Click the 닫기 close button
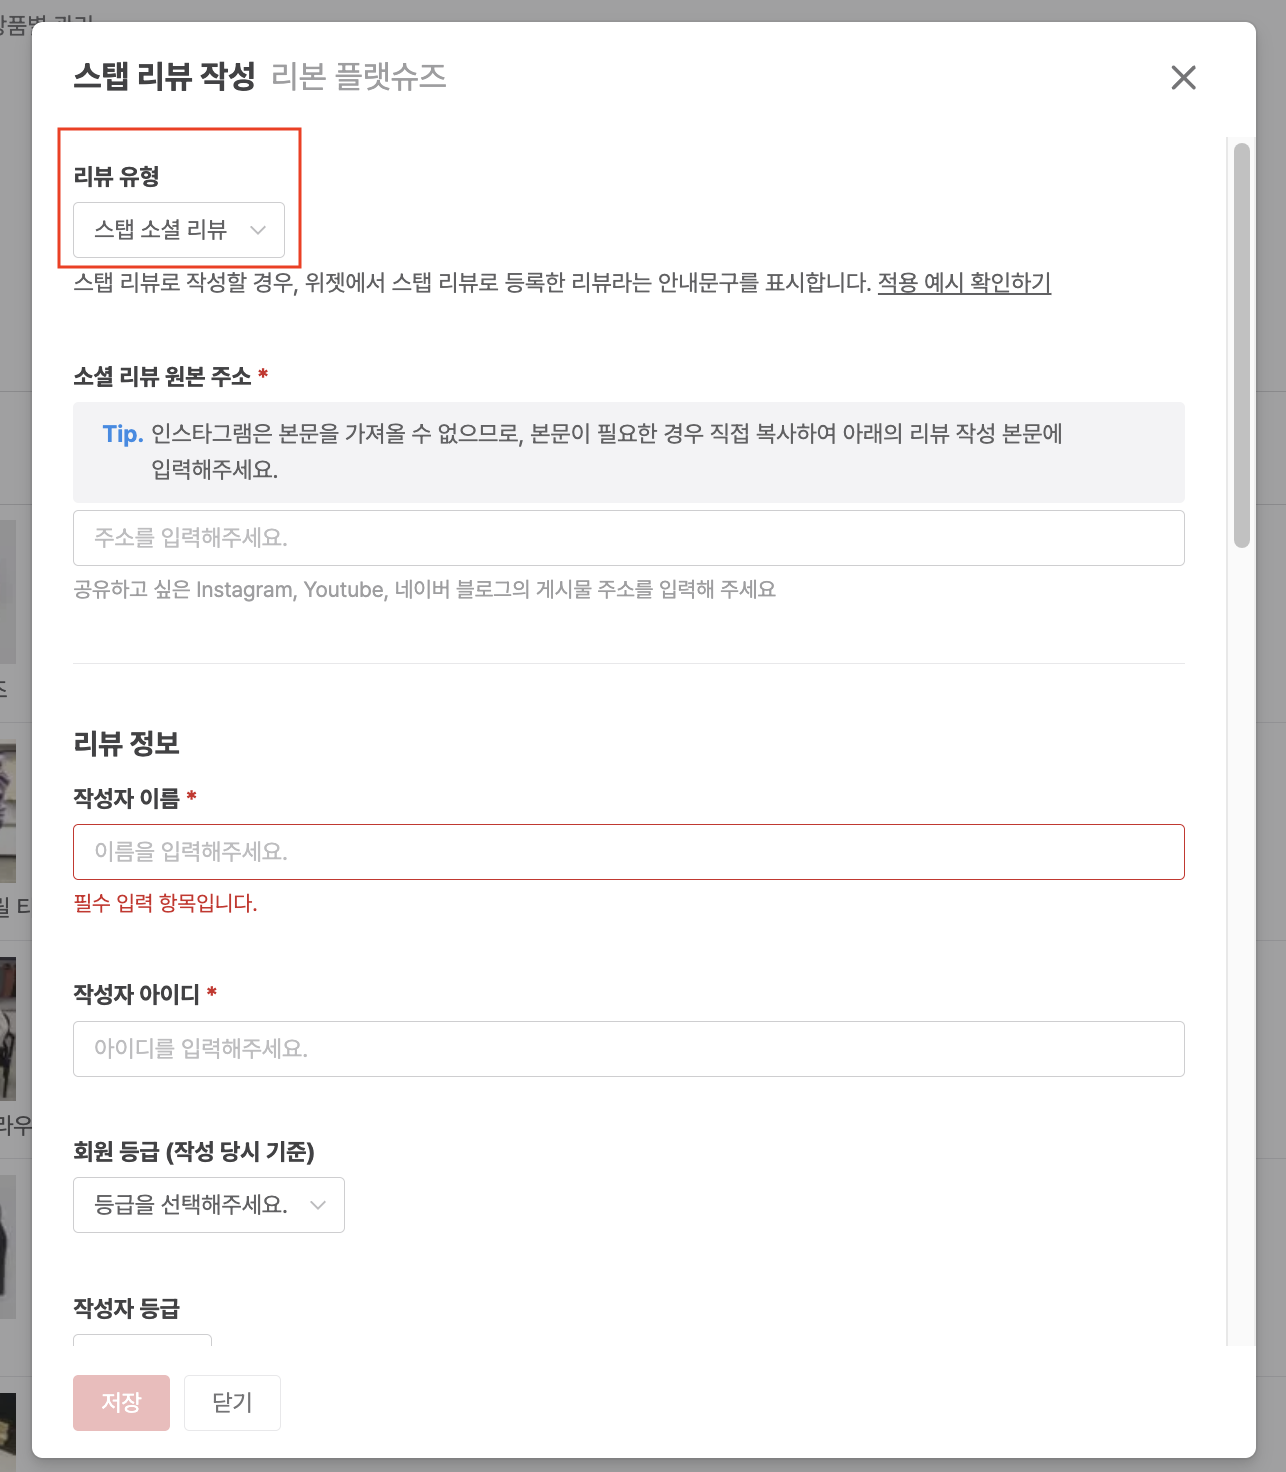1286x1472 pixels. point(232,1402)
